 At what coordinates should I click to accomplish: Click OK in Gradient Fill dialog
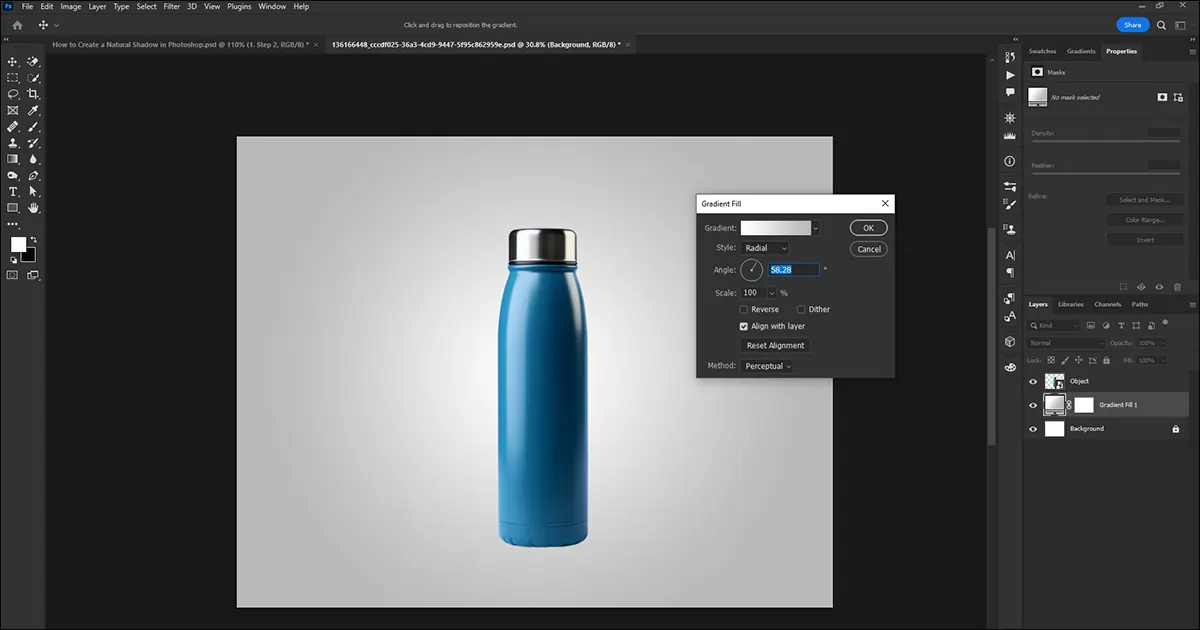coord(868,228)
